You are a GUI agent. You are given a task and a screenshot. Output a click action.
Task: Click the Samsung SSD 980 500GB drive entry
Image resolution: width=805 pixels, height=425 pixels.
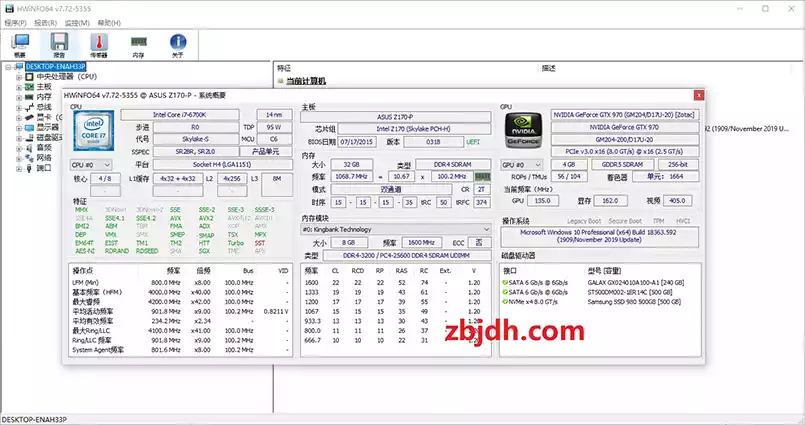point(634,302)
